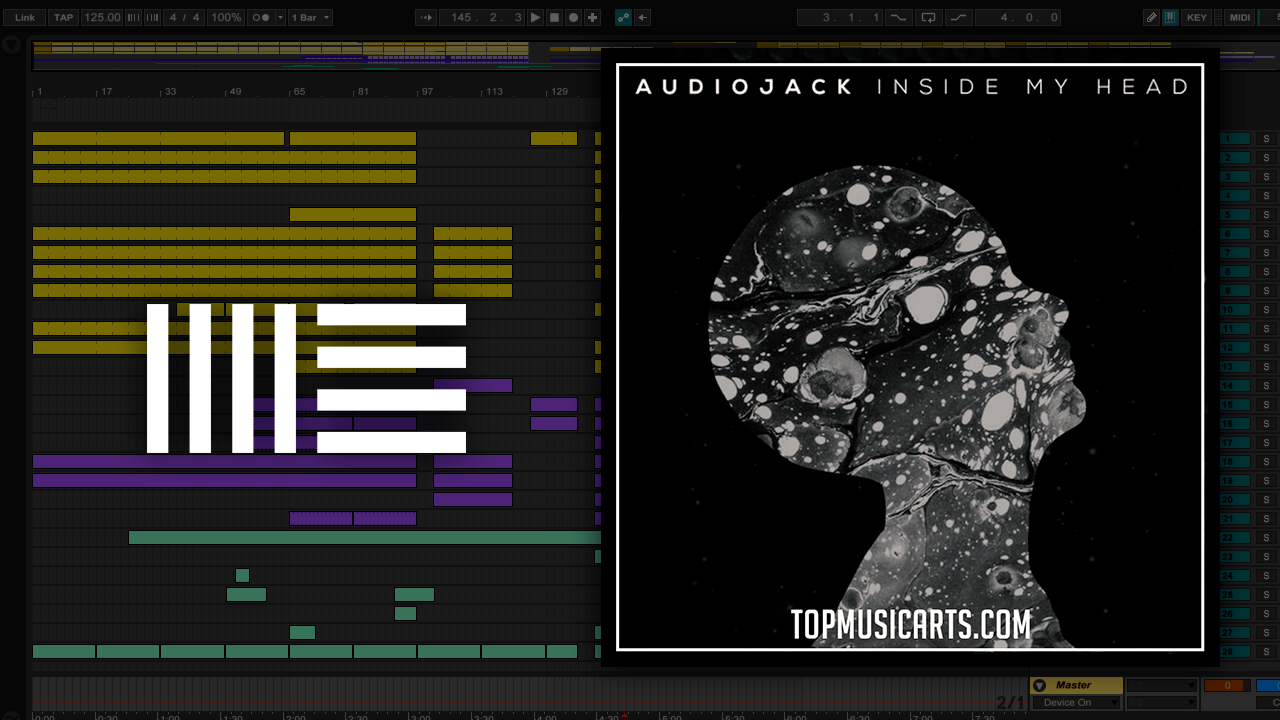Screen dimensions: 1280x720
Task: Unfold Master track triangle
Action: tap(1039, 685)
